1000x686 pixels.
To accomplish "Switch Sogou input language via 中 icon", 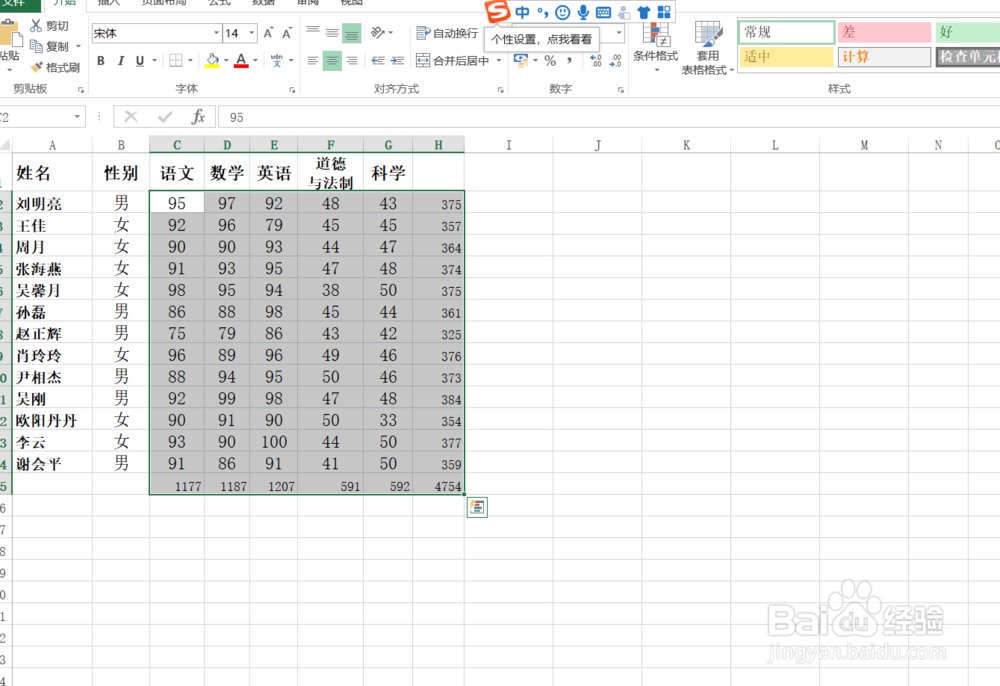I will click(522, 12).
